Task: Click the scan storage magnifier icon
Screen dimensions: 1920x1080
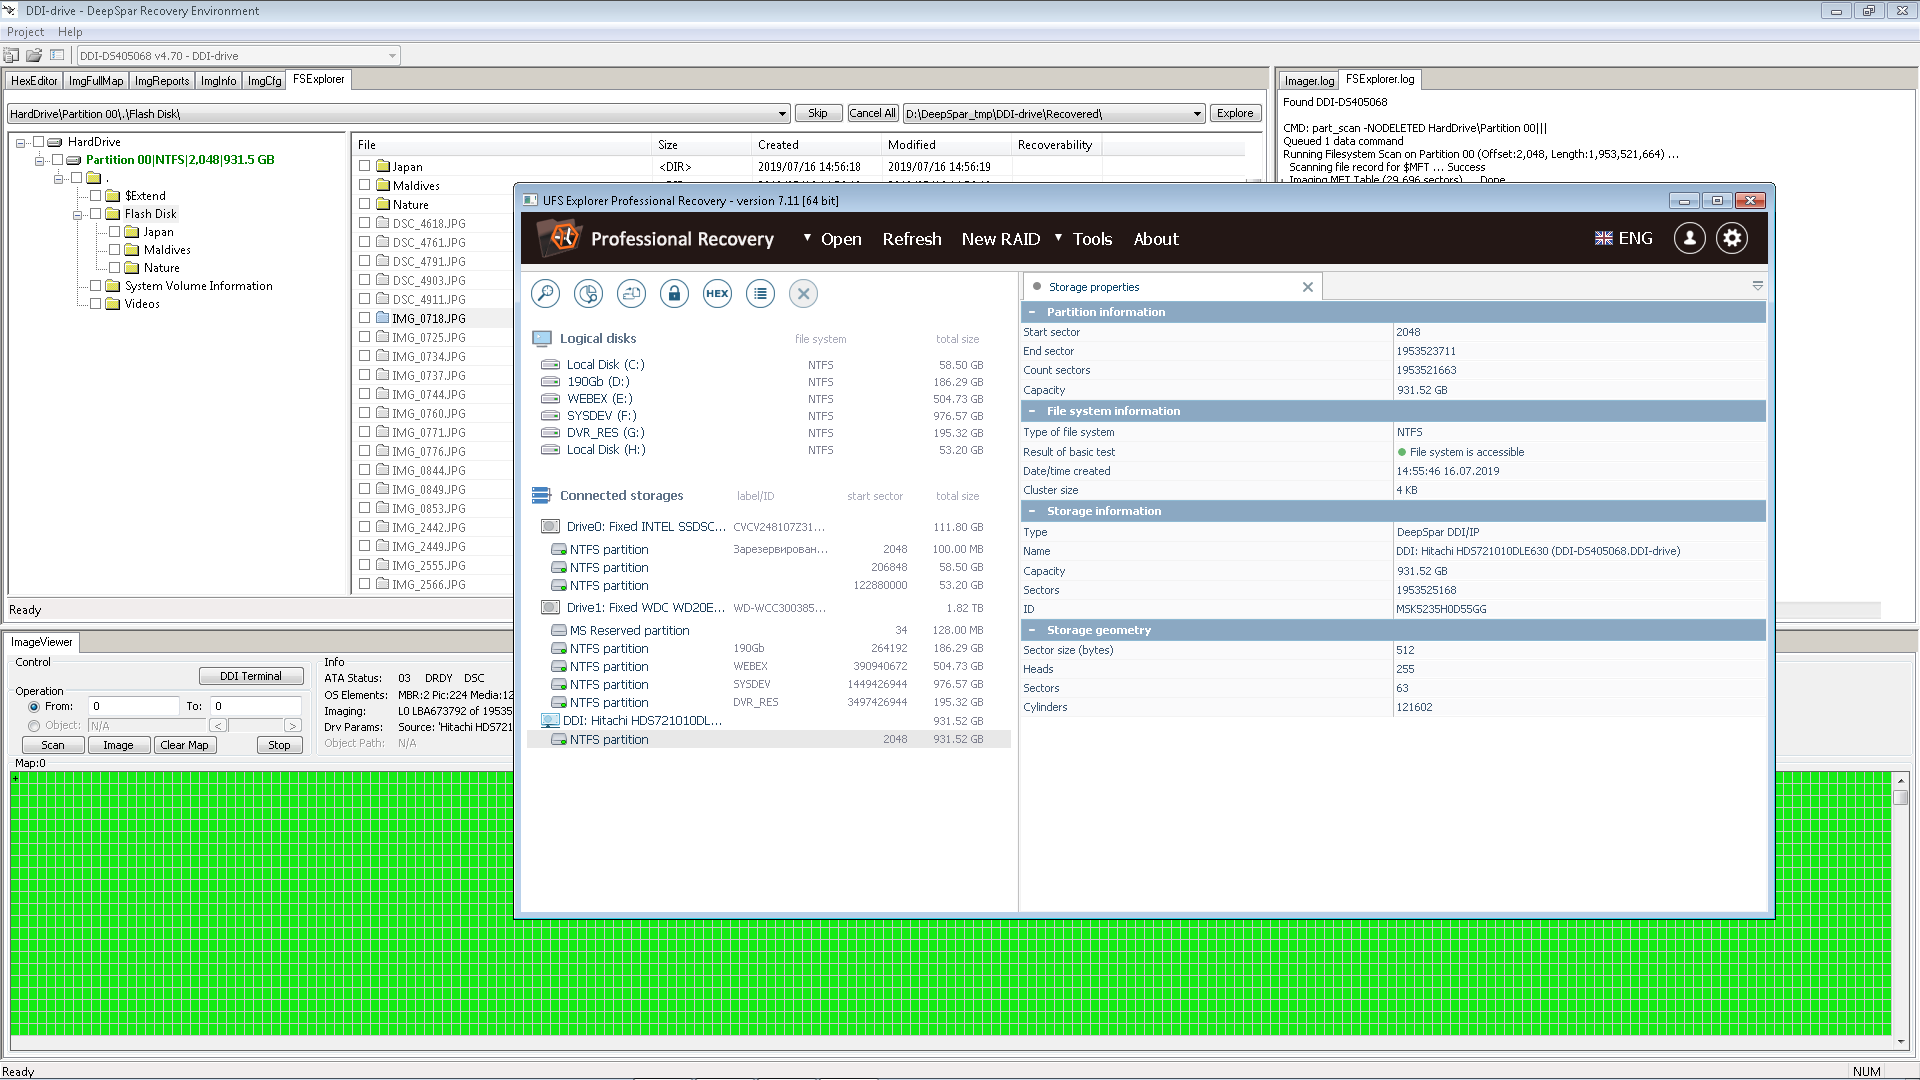Action: [545, 293]
